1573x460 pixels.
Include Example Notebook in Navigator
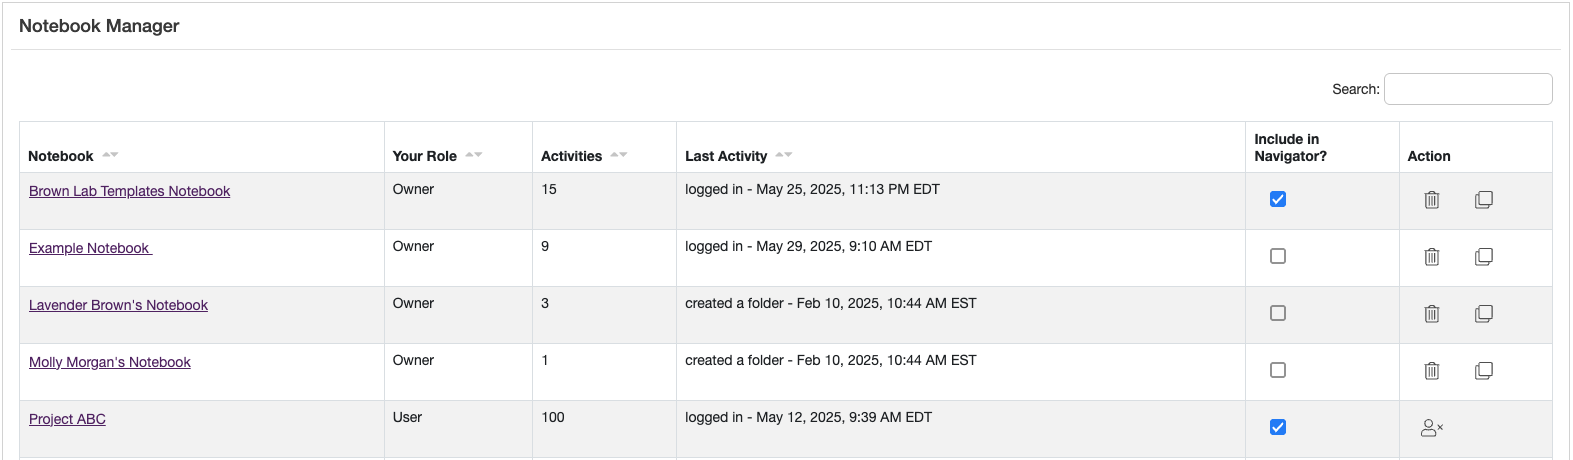pyautogui.click(x=1278, y=256)
